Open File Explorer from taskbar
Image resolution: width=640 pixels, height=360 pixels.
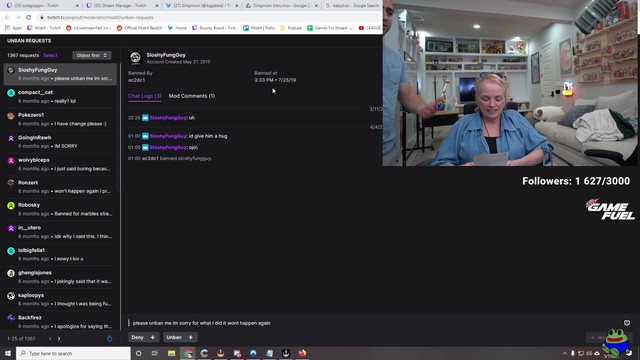pyautogui.click(x=171, y=353)
